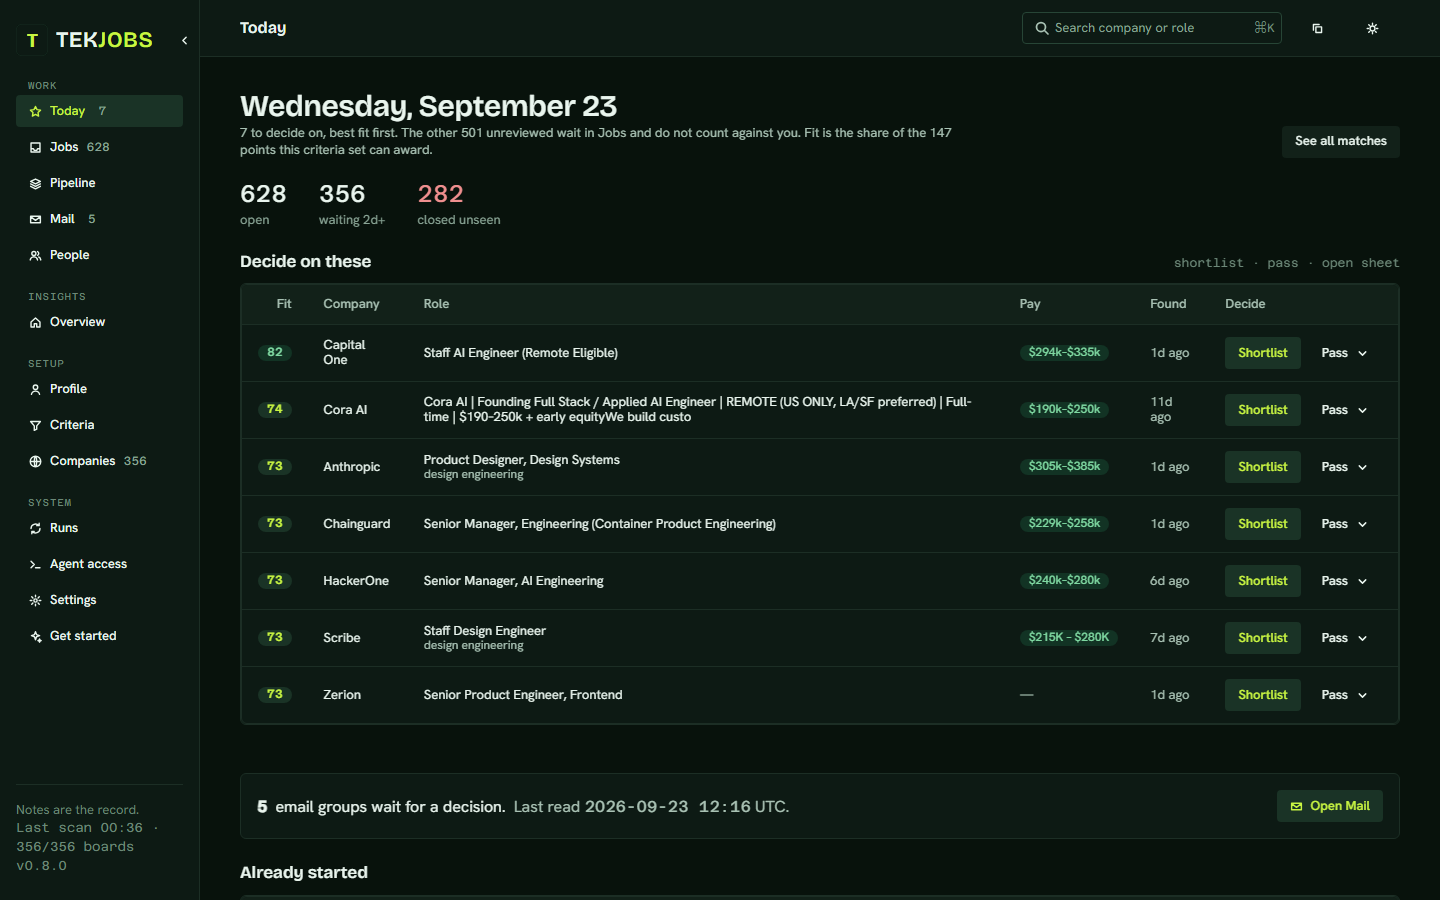1440x900 pixels.
Task: Click the Chainguard company name
Action: point(357,524)
